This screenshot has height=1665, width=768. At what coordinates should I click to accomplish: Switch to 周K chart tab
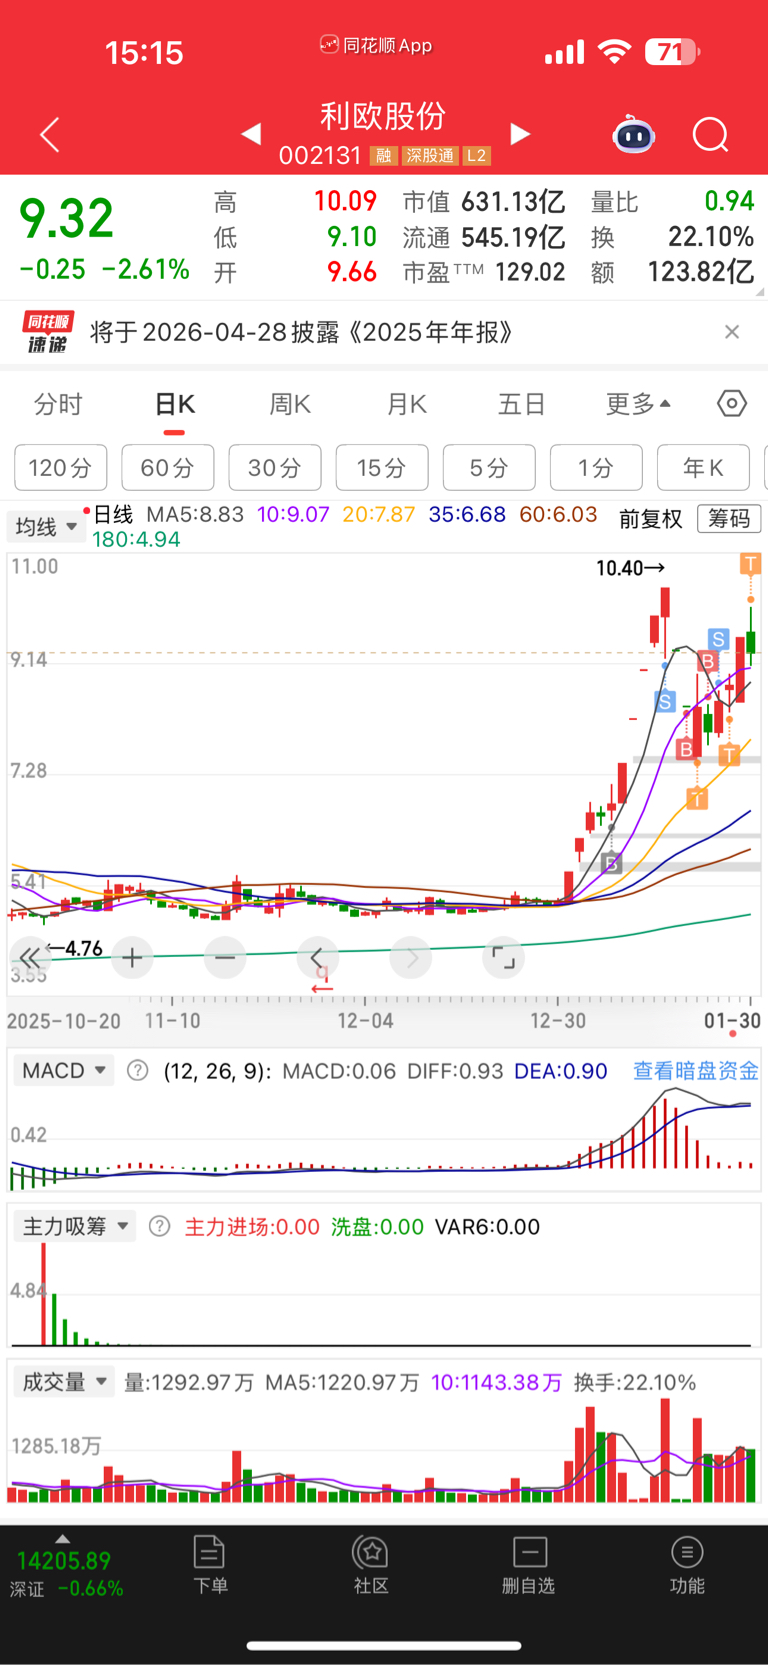coord(290,404)
